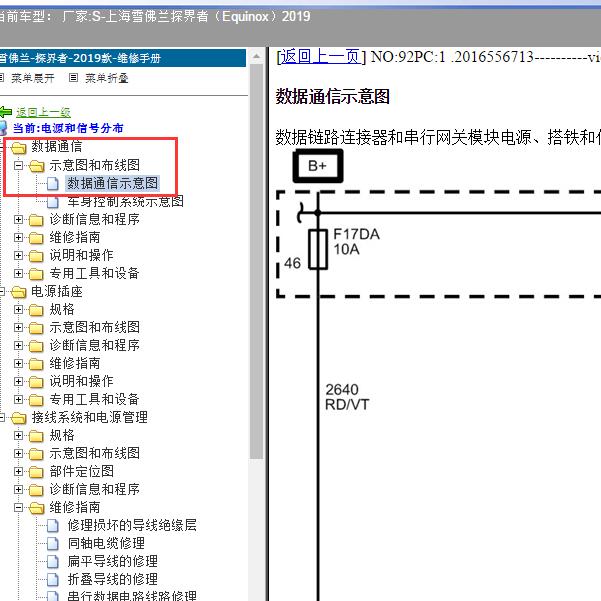The image size is (601, 601).
Task: Click 维修指南 folder icon under 数据通信
Action: (37, 238)
